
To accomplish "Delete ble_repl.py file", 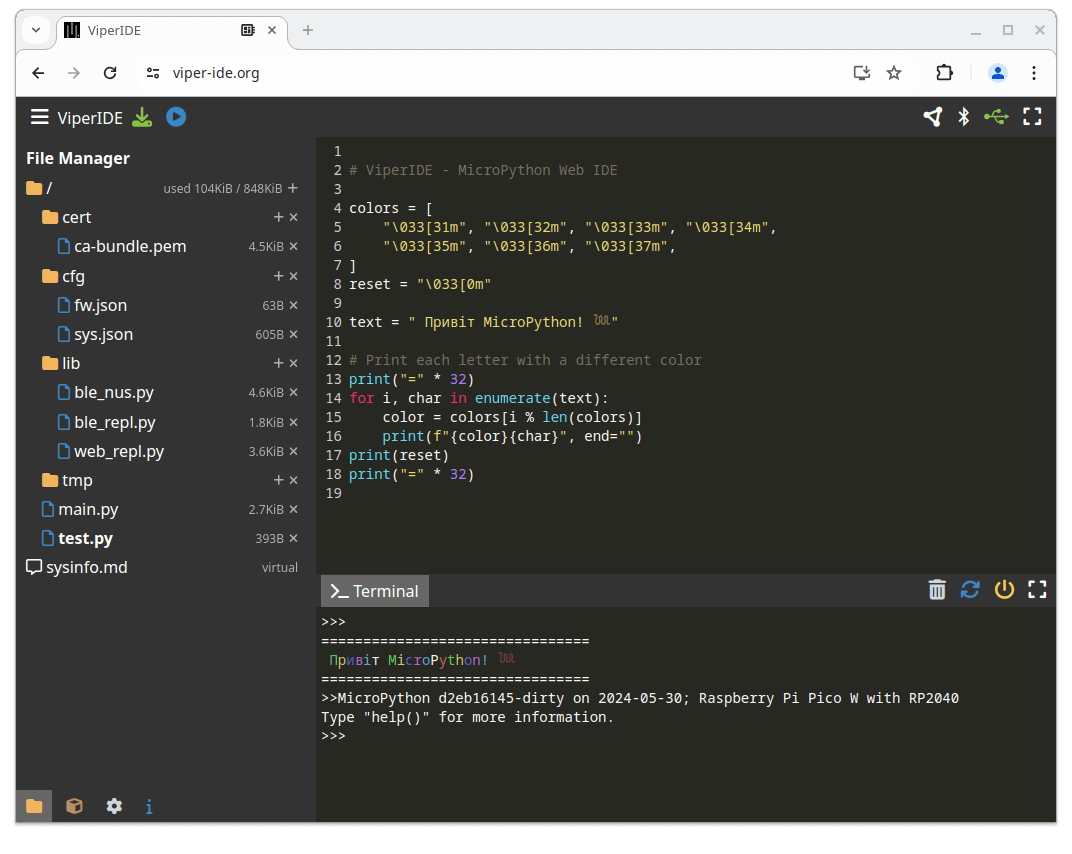I will 293,422.
